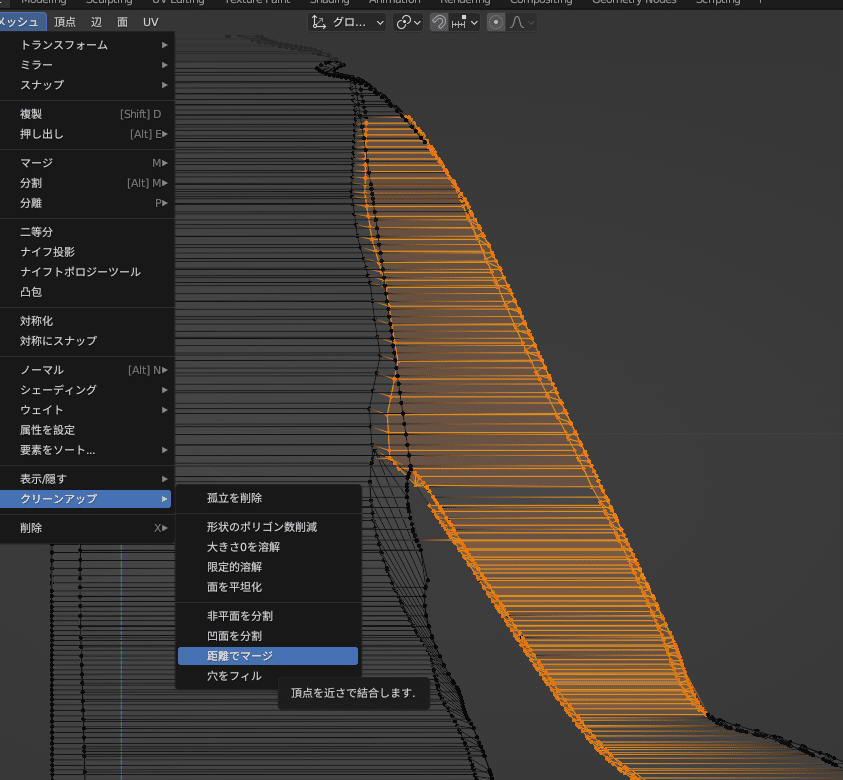Choose 複製 from the mesh menu

coord(86,114)
